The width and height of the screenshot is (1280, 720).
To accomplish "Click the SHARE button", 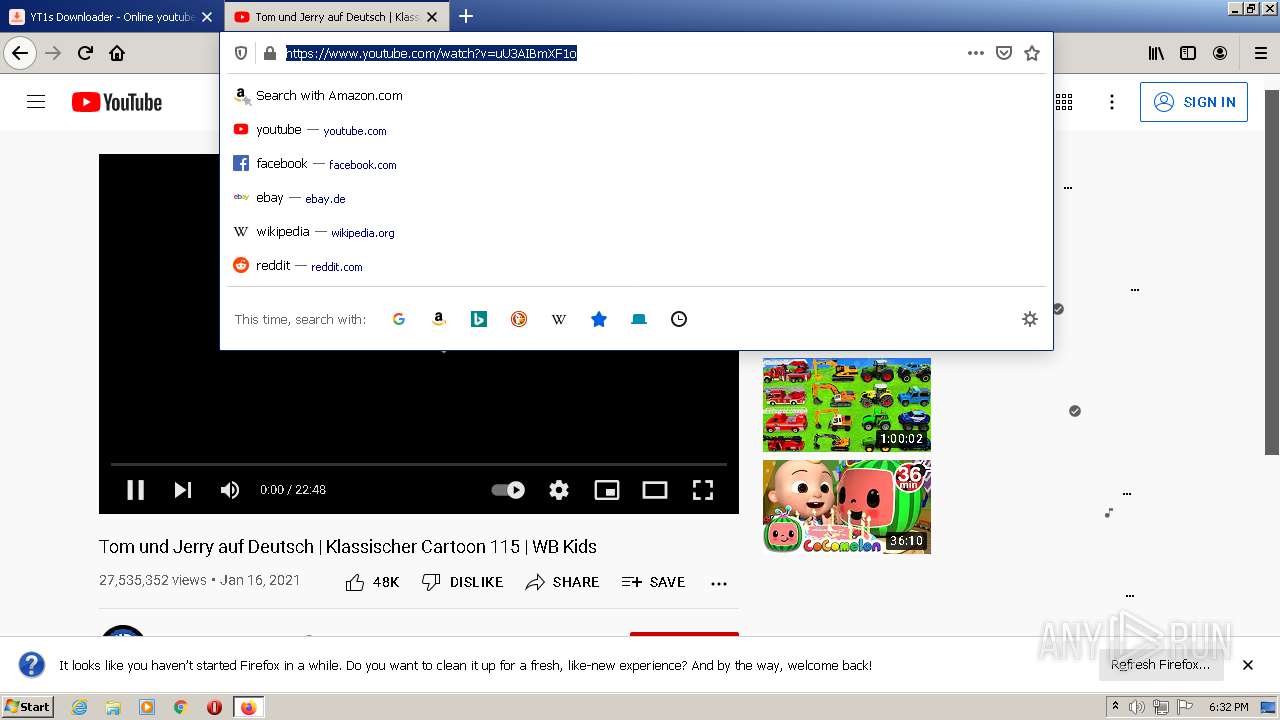I will [x=562, y=582].
